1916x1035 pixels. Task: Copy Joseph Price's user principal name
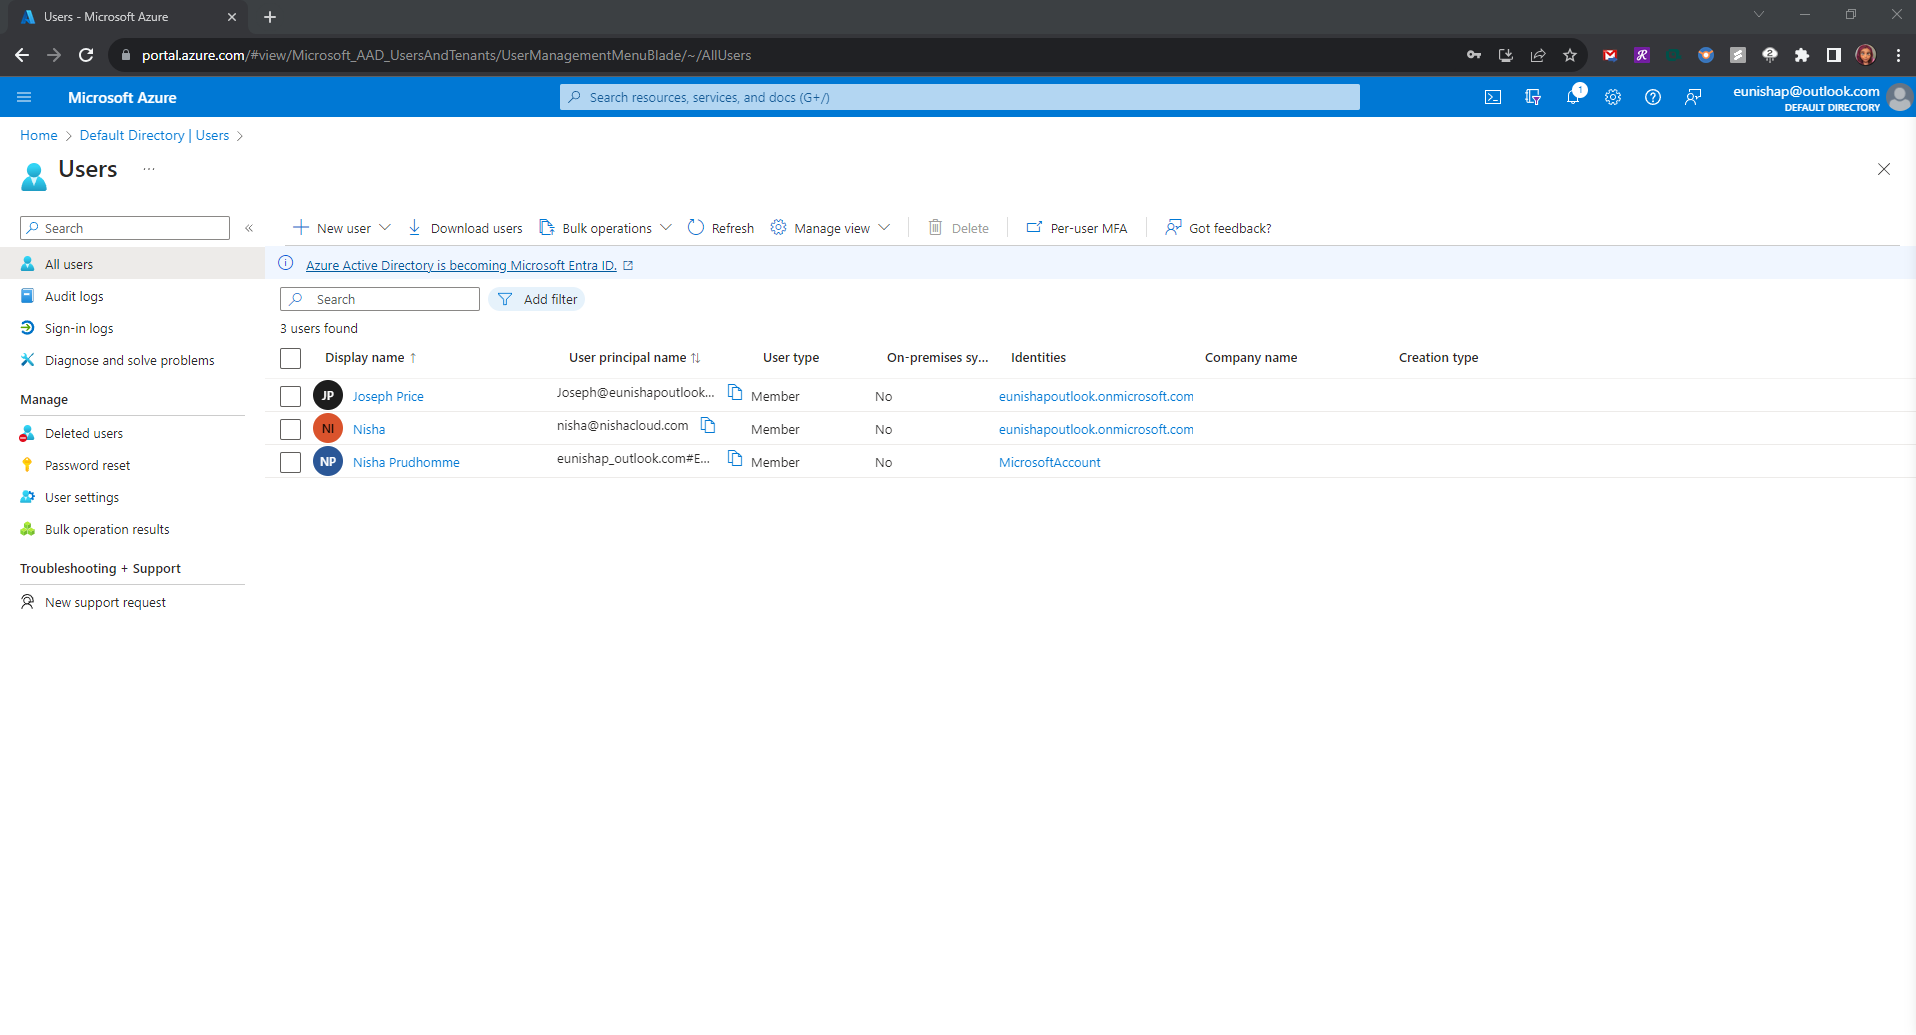(735, 393)
